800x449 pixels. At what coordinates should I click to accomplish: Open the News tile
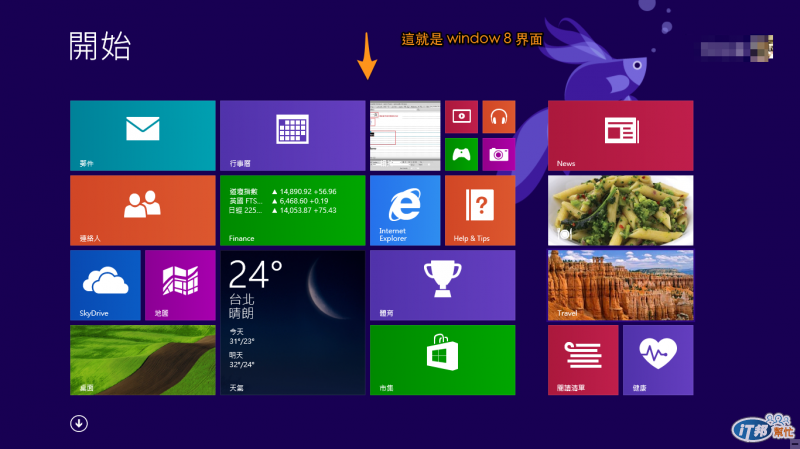click(620, 136)
